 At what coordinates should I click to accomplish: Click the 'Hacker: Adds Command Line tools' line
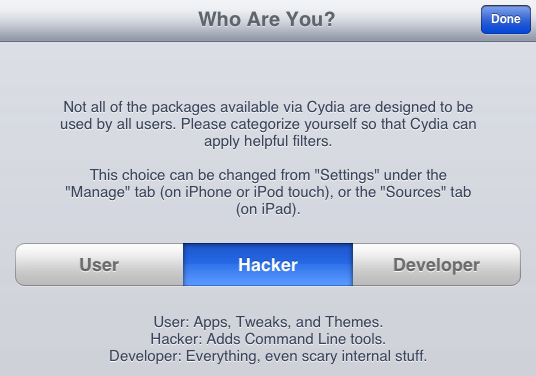click(x=268, y=339)
